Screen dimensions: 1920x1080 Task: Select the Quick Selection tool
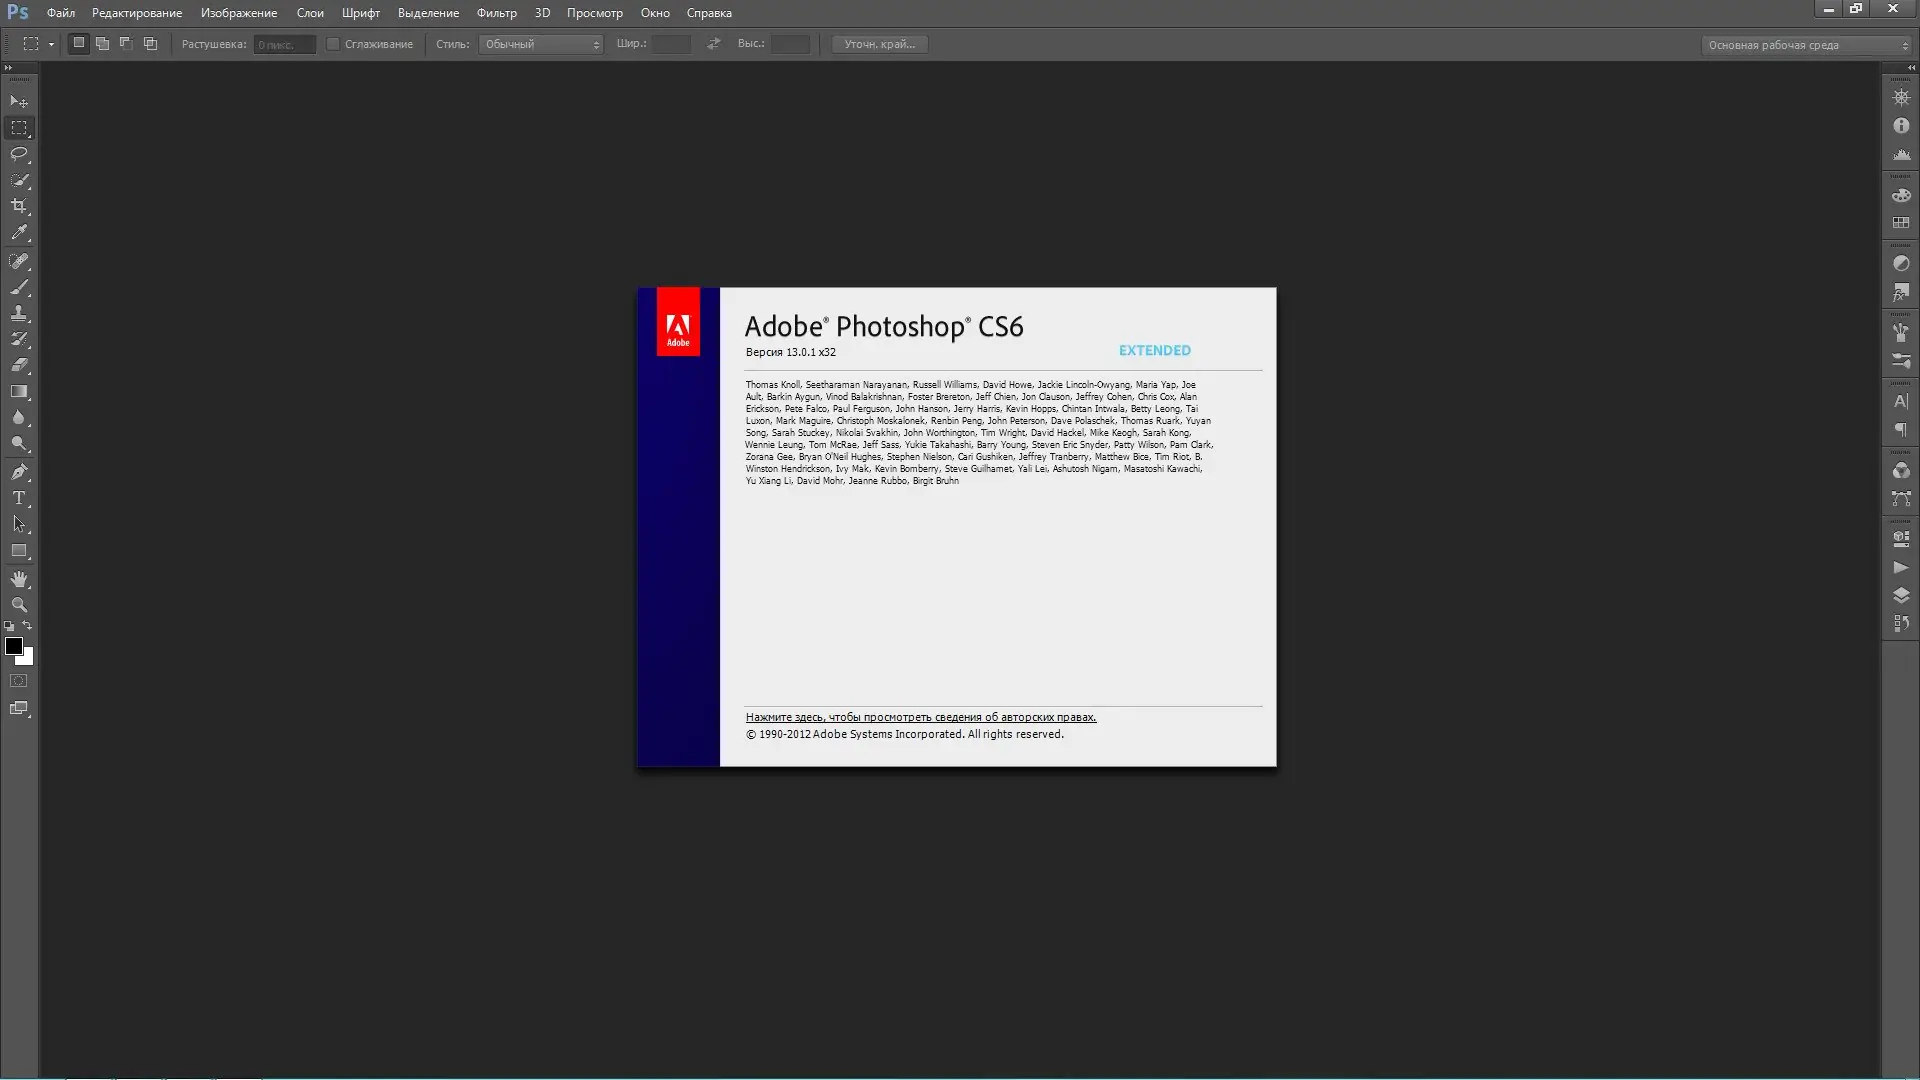point(19,180)
